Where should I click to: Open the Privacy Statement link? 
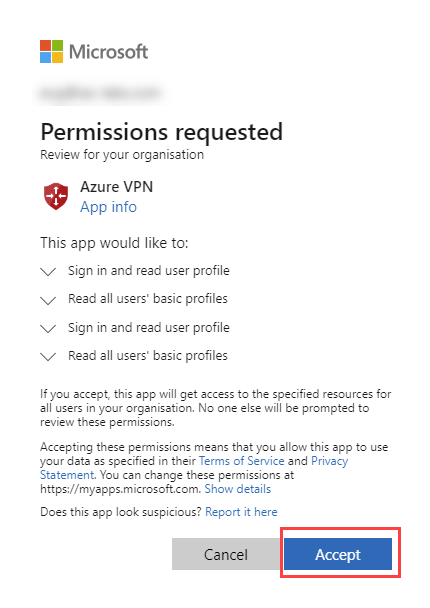tap(329, 461)
